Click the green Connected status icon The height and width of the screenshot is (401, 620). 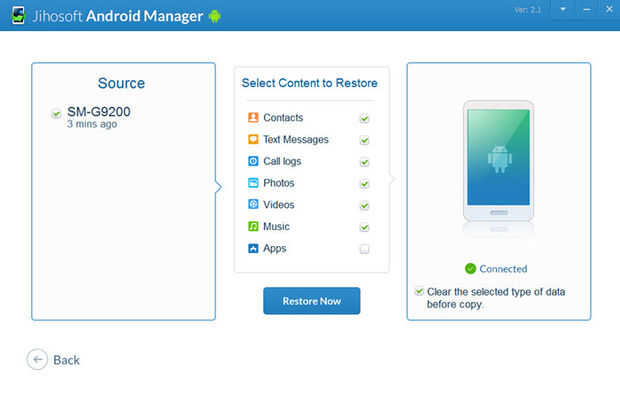tap(471, 269)
